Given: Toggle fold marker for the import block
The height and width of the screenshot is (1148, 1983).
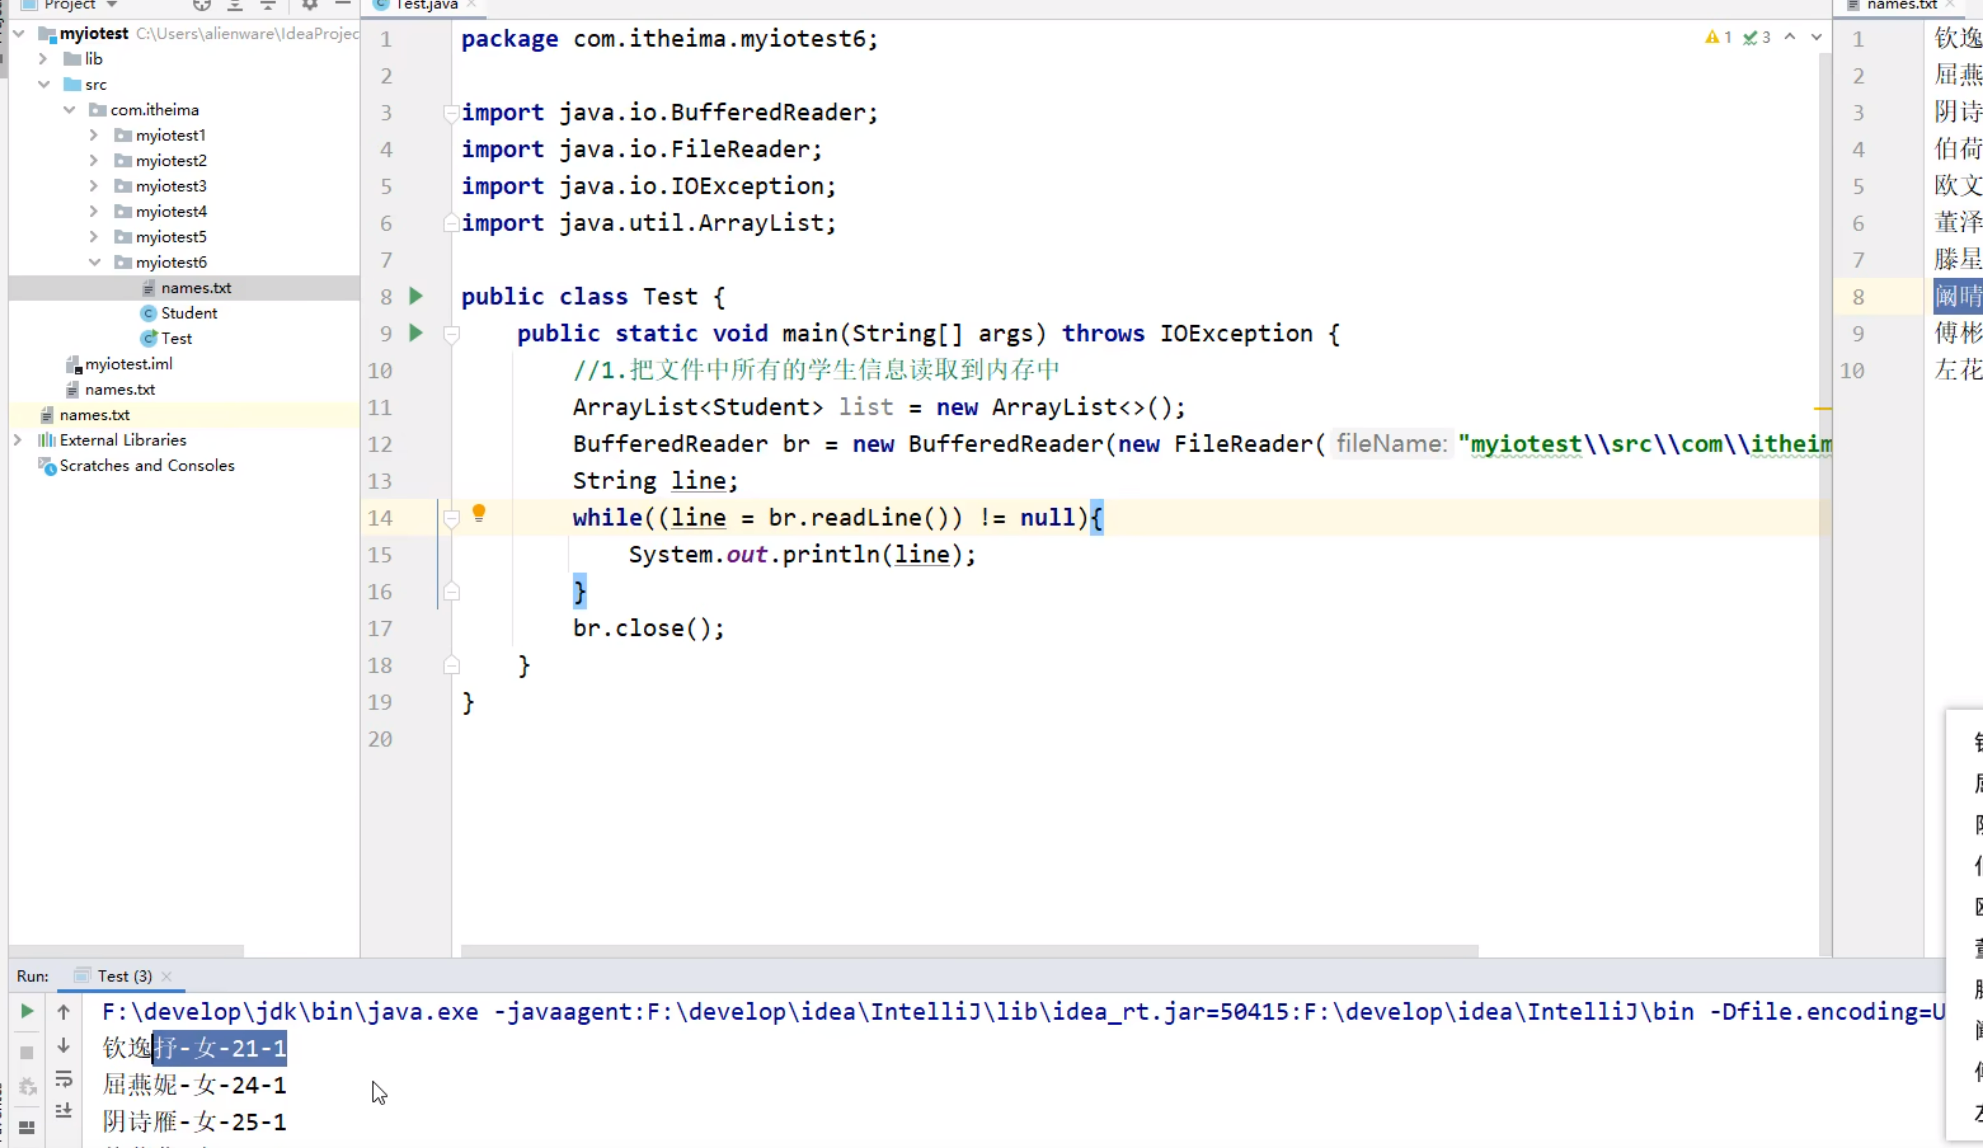Looking at the screenshot, I should point(451,113).
